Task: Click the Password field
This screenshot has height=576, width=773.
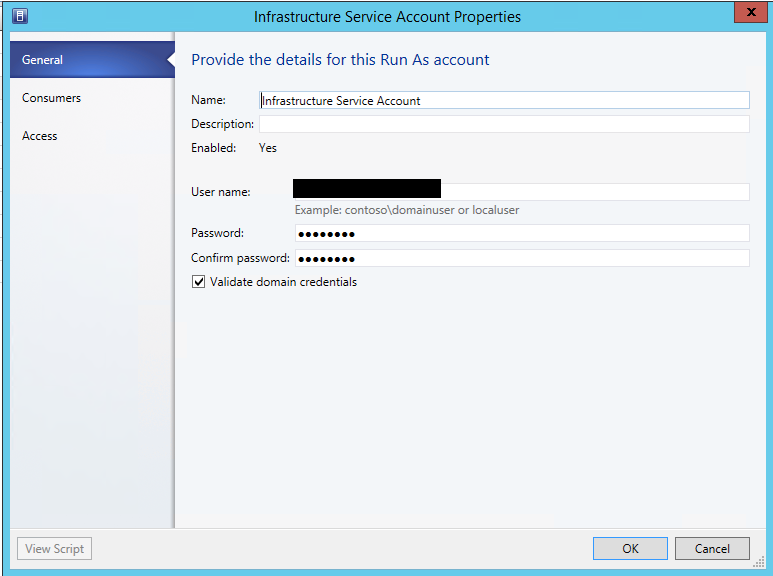Action: (x=520, y=233)
